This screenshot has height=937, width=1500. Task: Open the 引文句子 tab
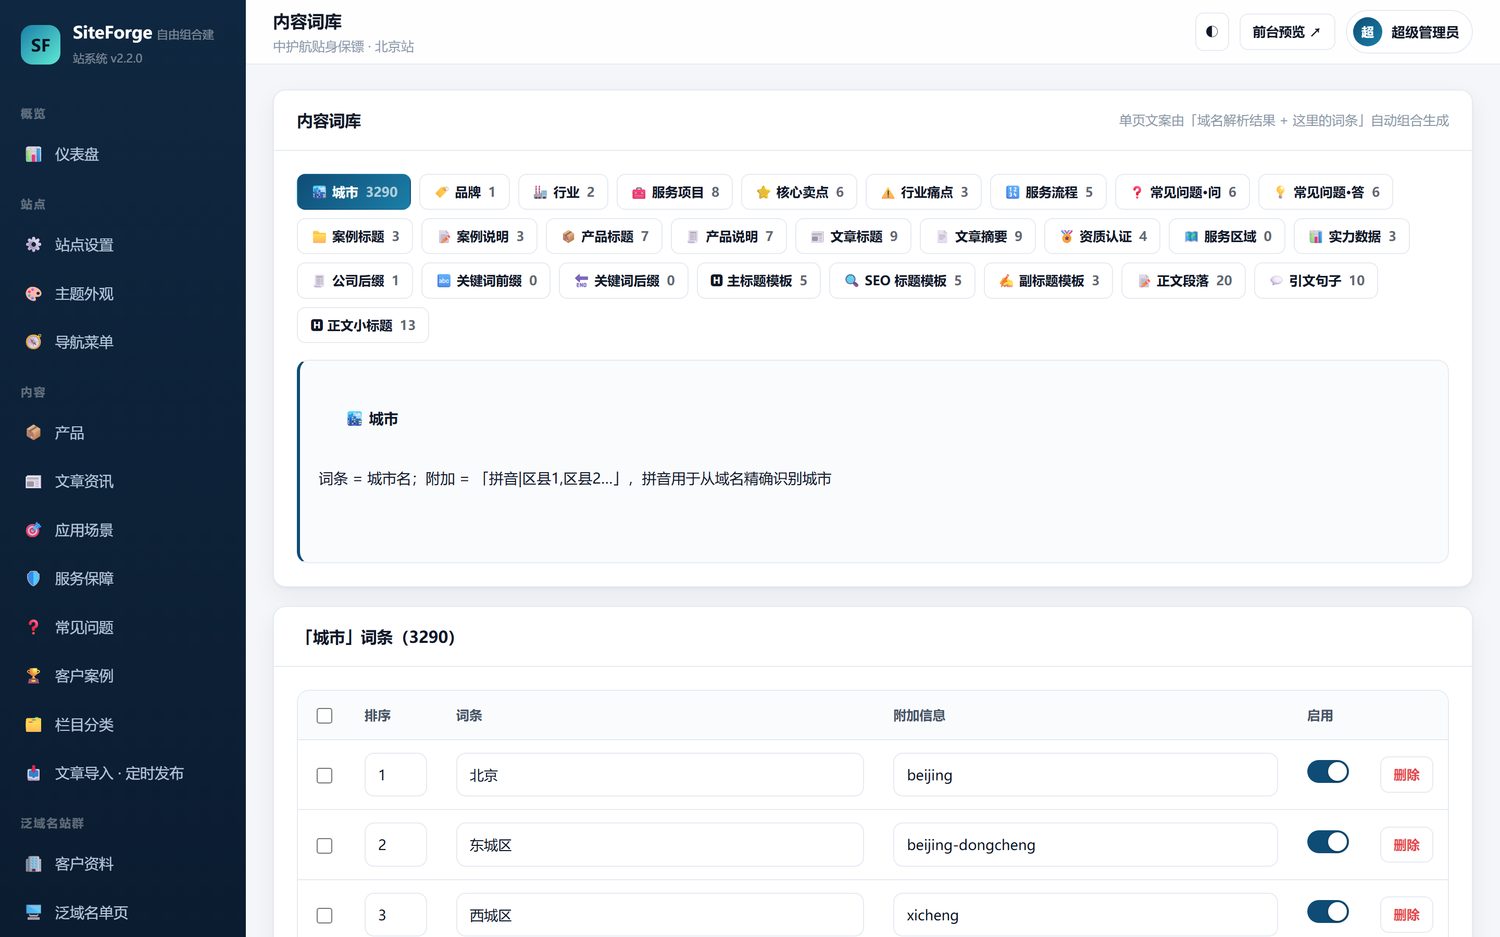(1316, 281)
